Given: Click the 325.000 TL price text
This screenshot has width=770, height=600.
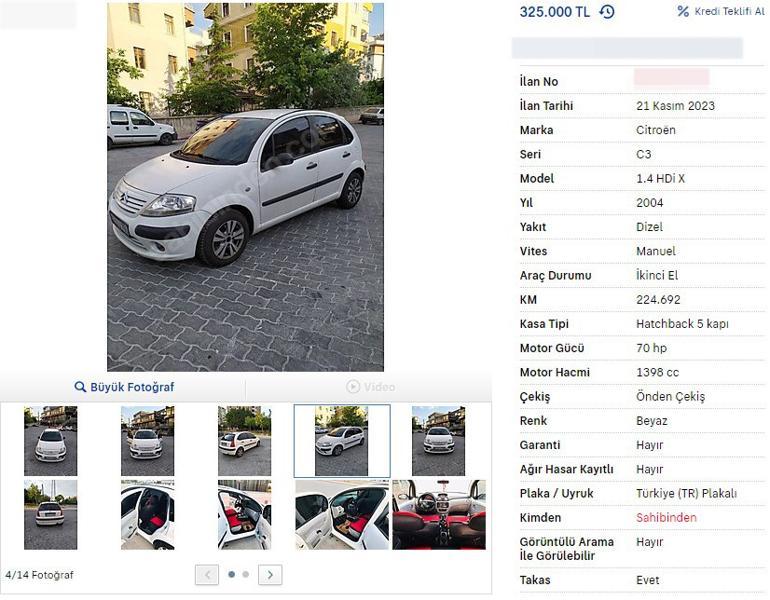Looking at the screenshot, I should point(555,12).
